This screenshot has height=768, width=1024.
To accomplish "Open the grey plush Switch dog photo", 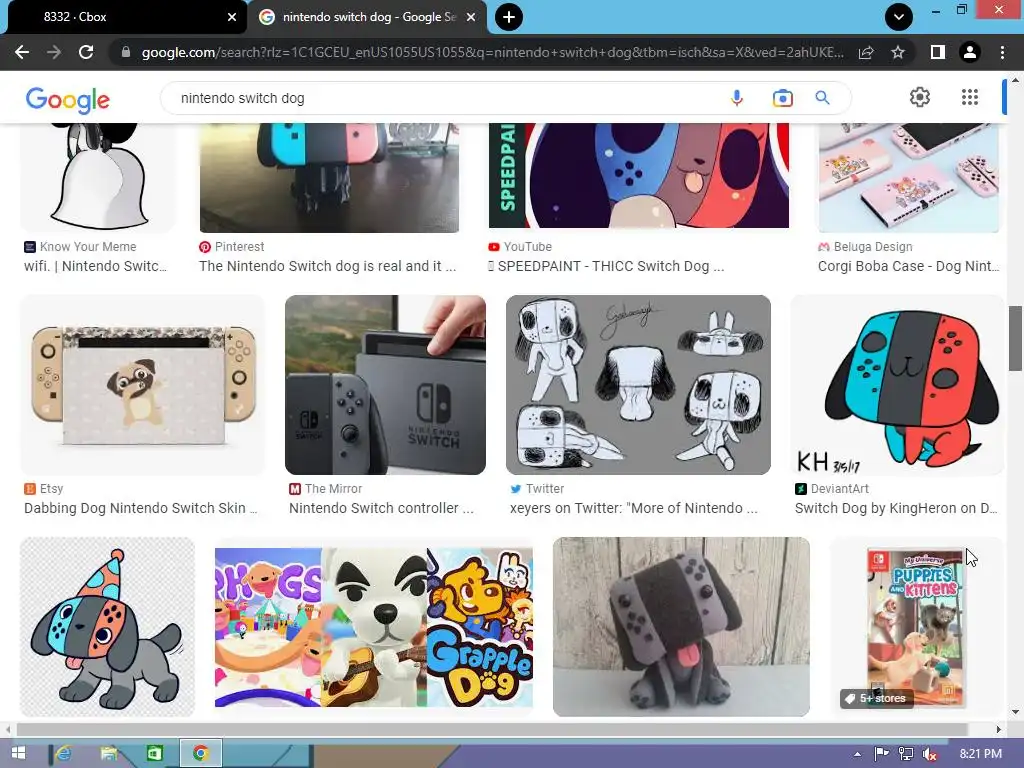I will coord(681,627).
